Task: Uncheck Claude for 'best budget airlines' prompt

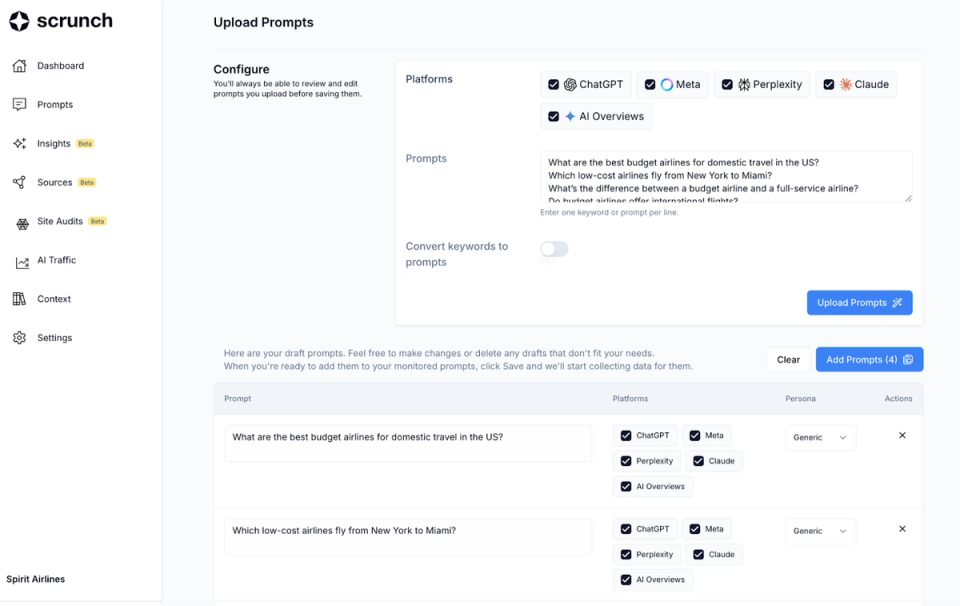Action: [x=699, y=461]
